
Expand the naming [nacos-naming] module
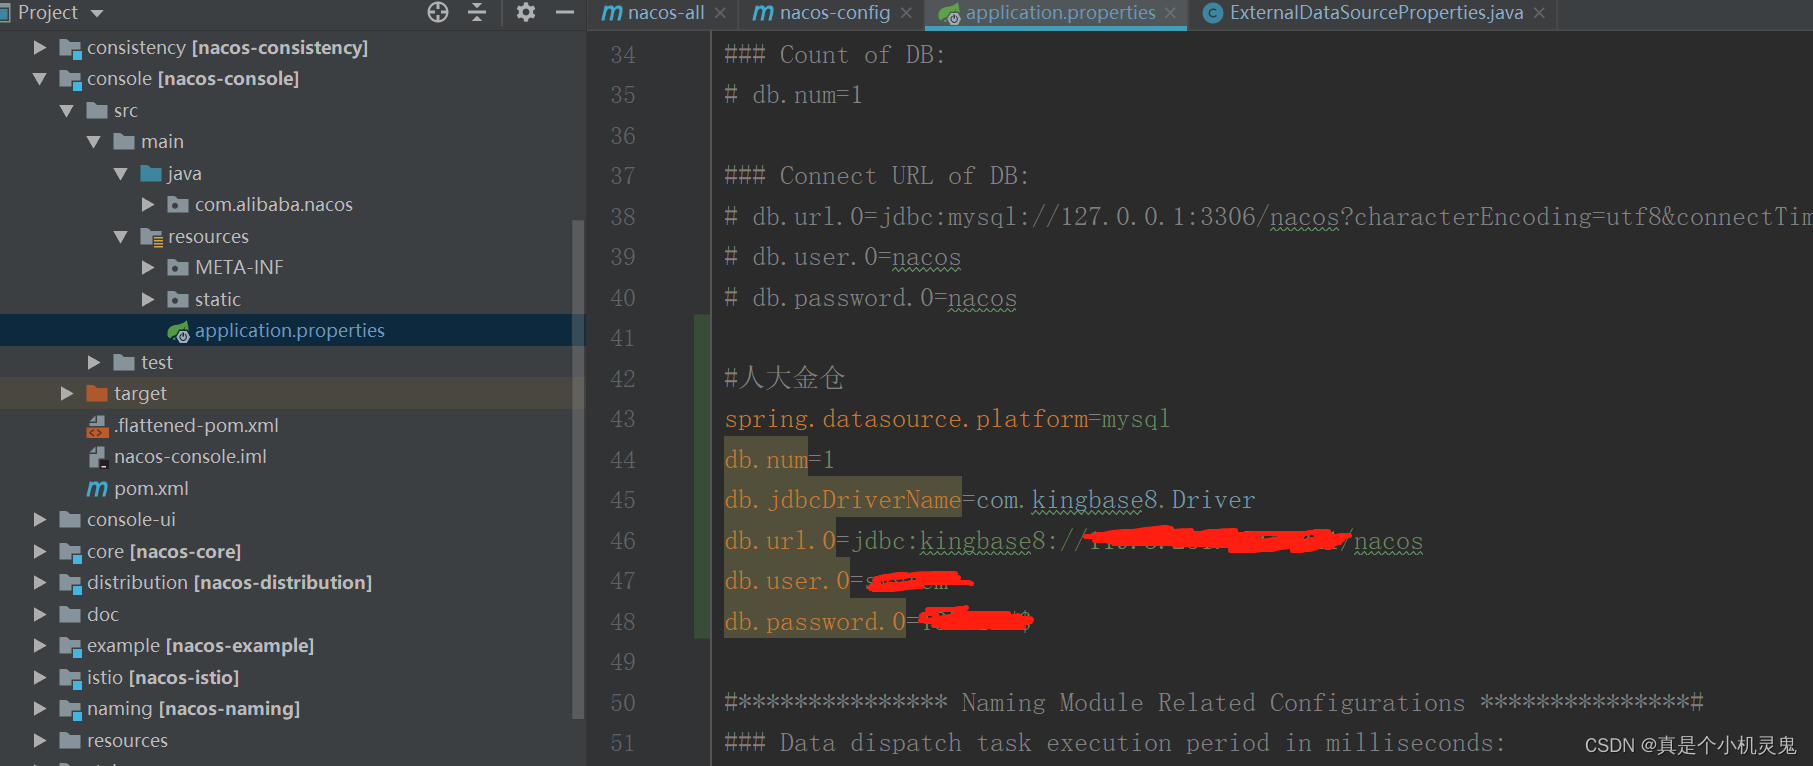(x=40, y=708)
